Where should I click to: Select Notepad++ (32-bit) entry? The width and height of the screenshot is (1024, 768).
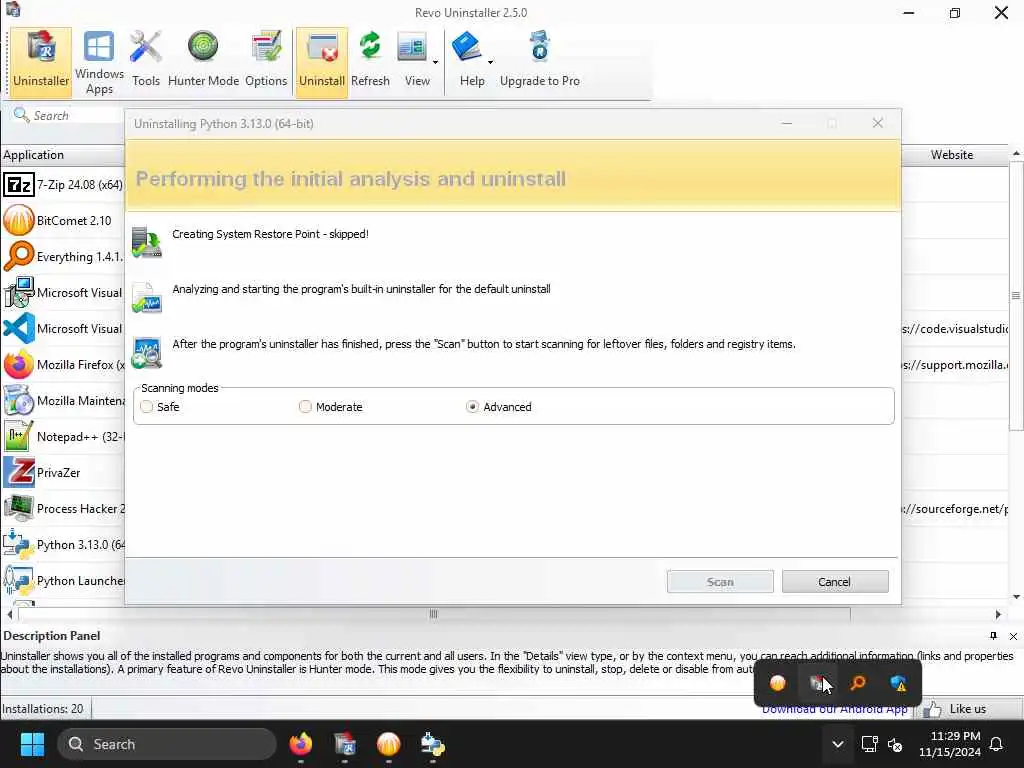click(63, 436)
